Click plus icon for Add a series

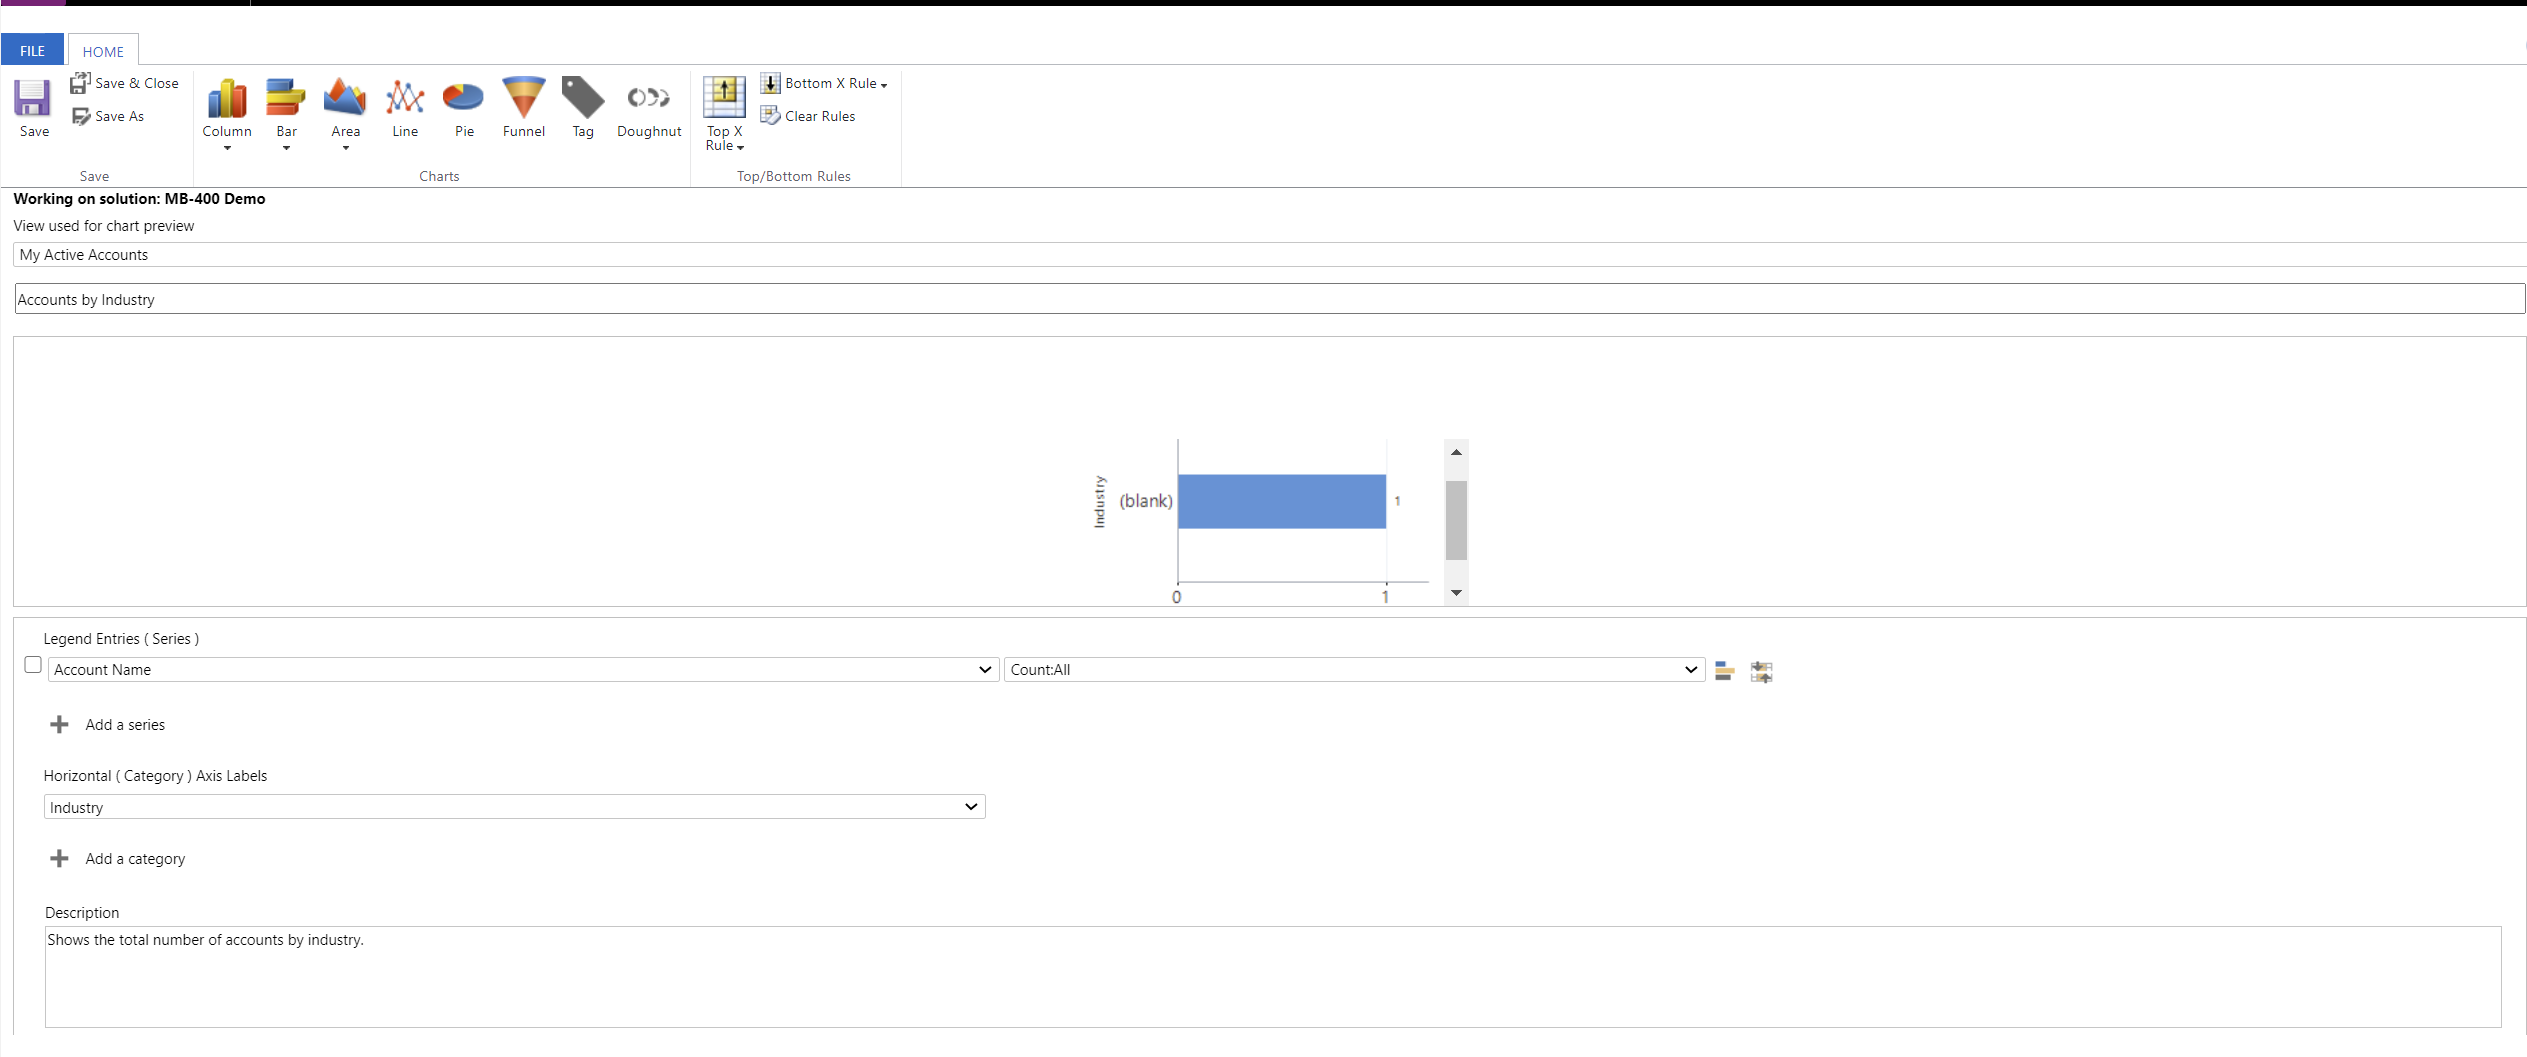point(59,724)
